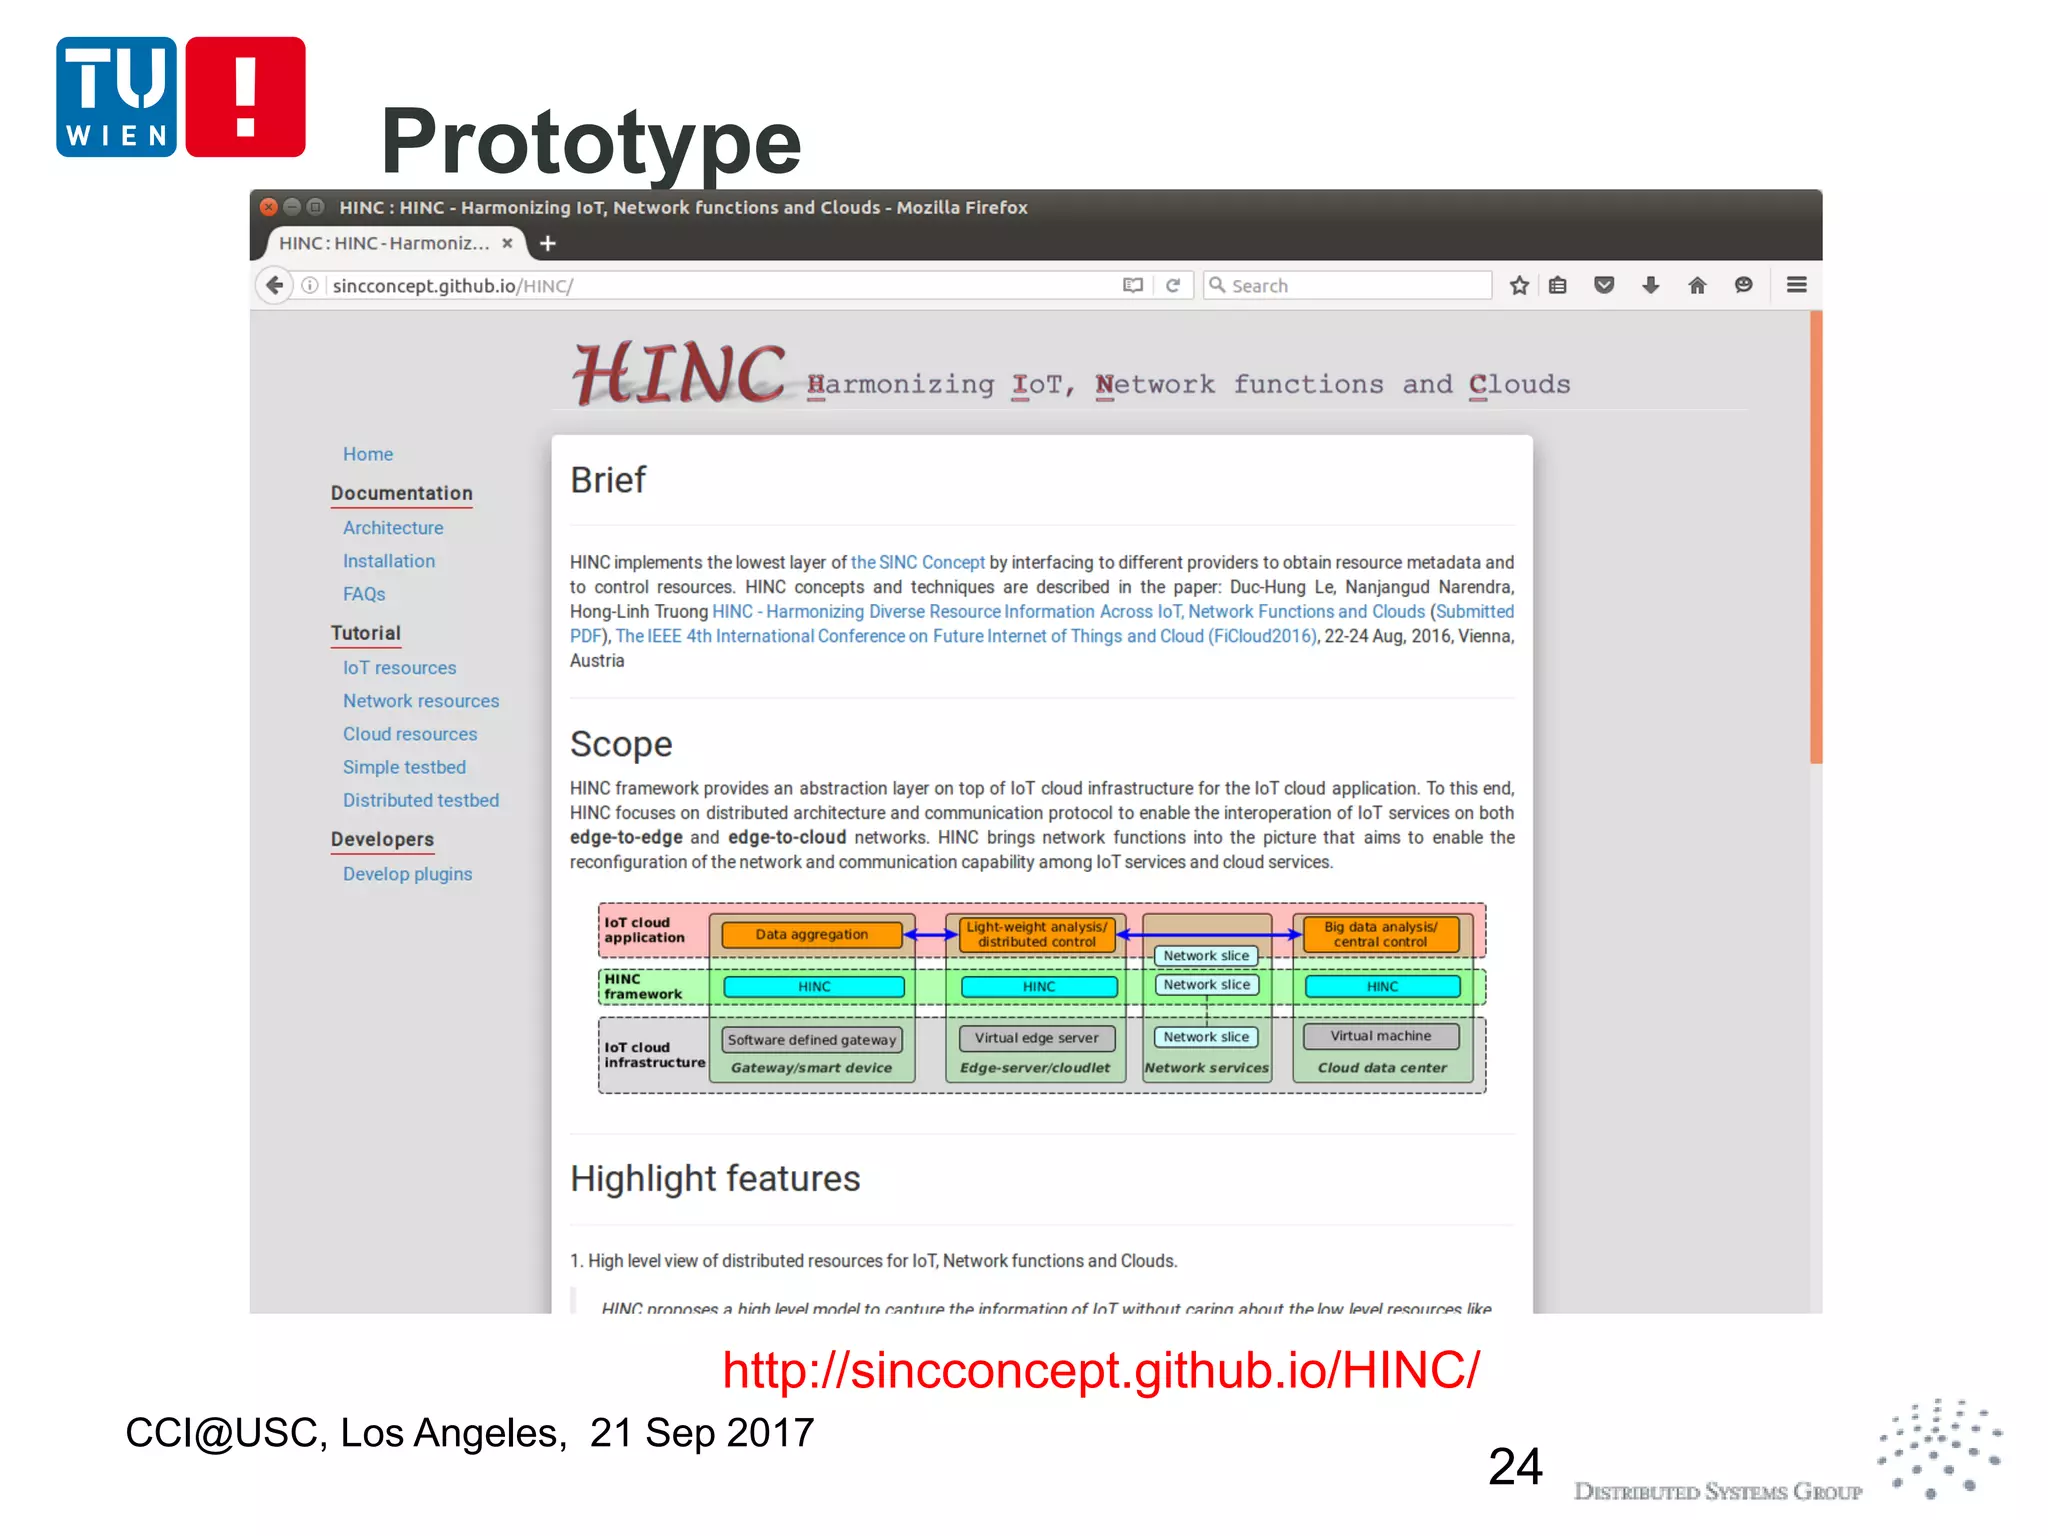This screenshot has width=2048, height=1536.
Task: Go to Firefox home page icon
Action: point(1697,286)
